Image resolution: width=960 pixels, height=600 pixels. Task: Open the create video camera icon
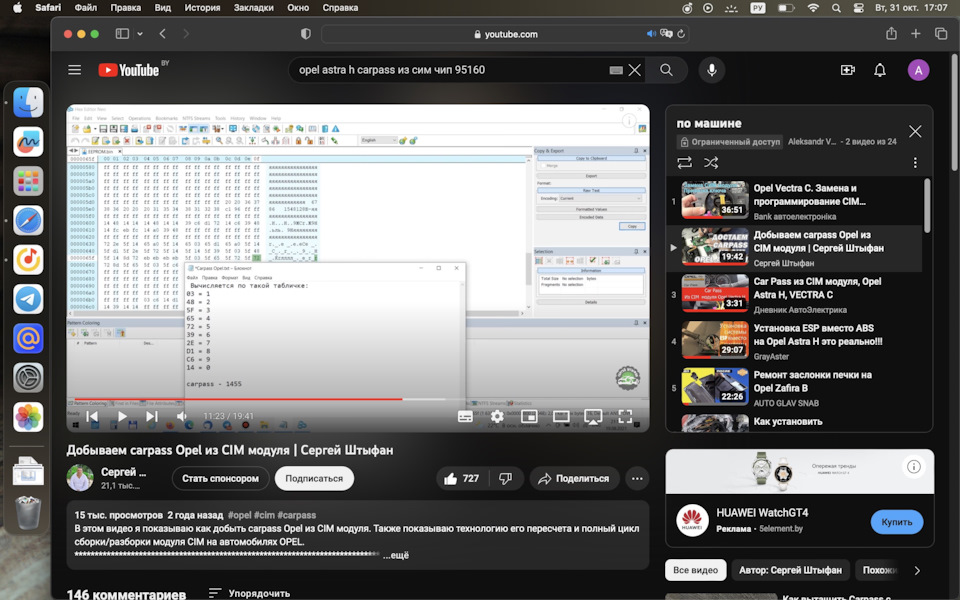[x=848, y=70]
